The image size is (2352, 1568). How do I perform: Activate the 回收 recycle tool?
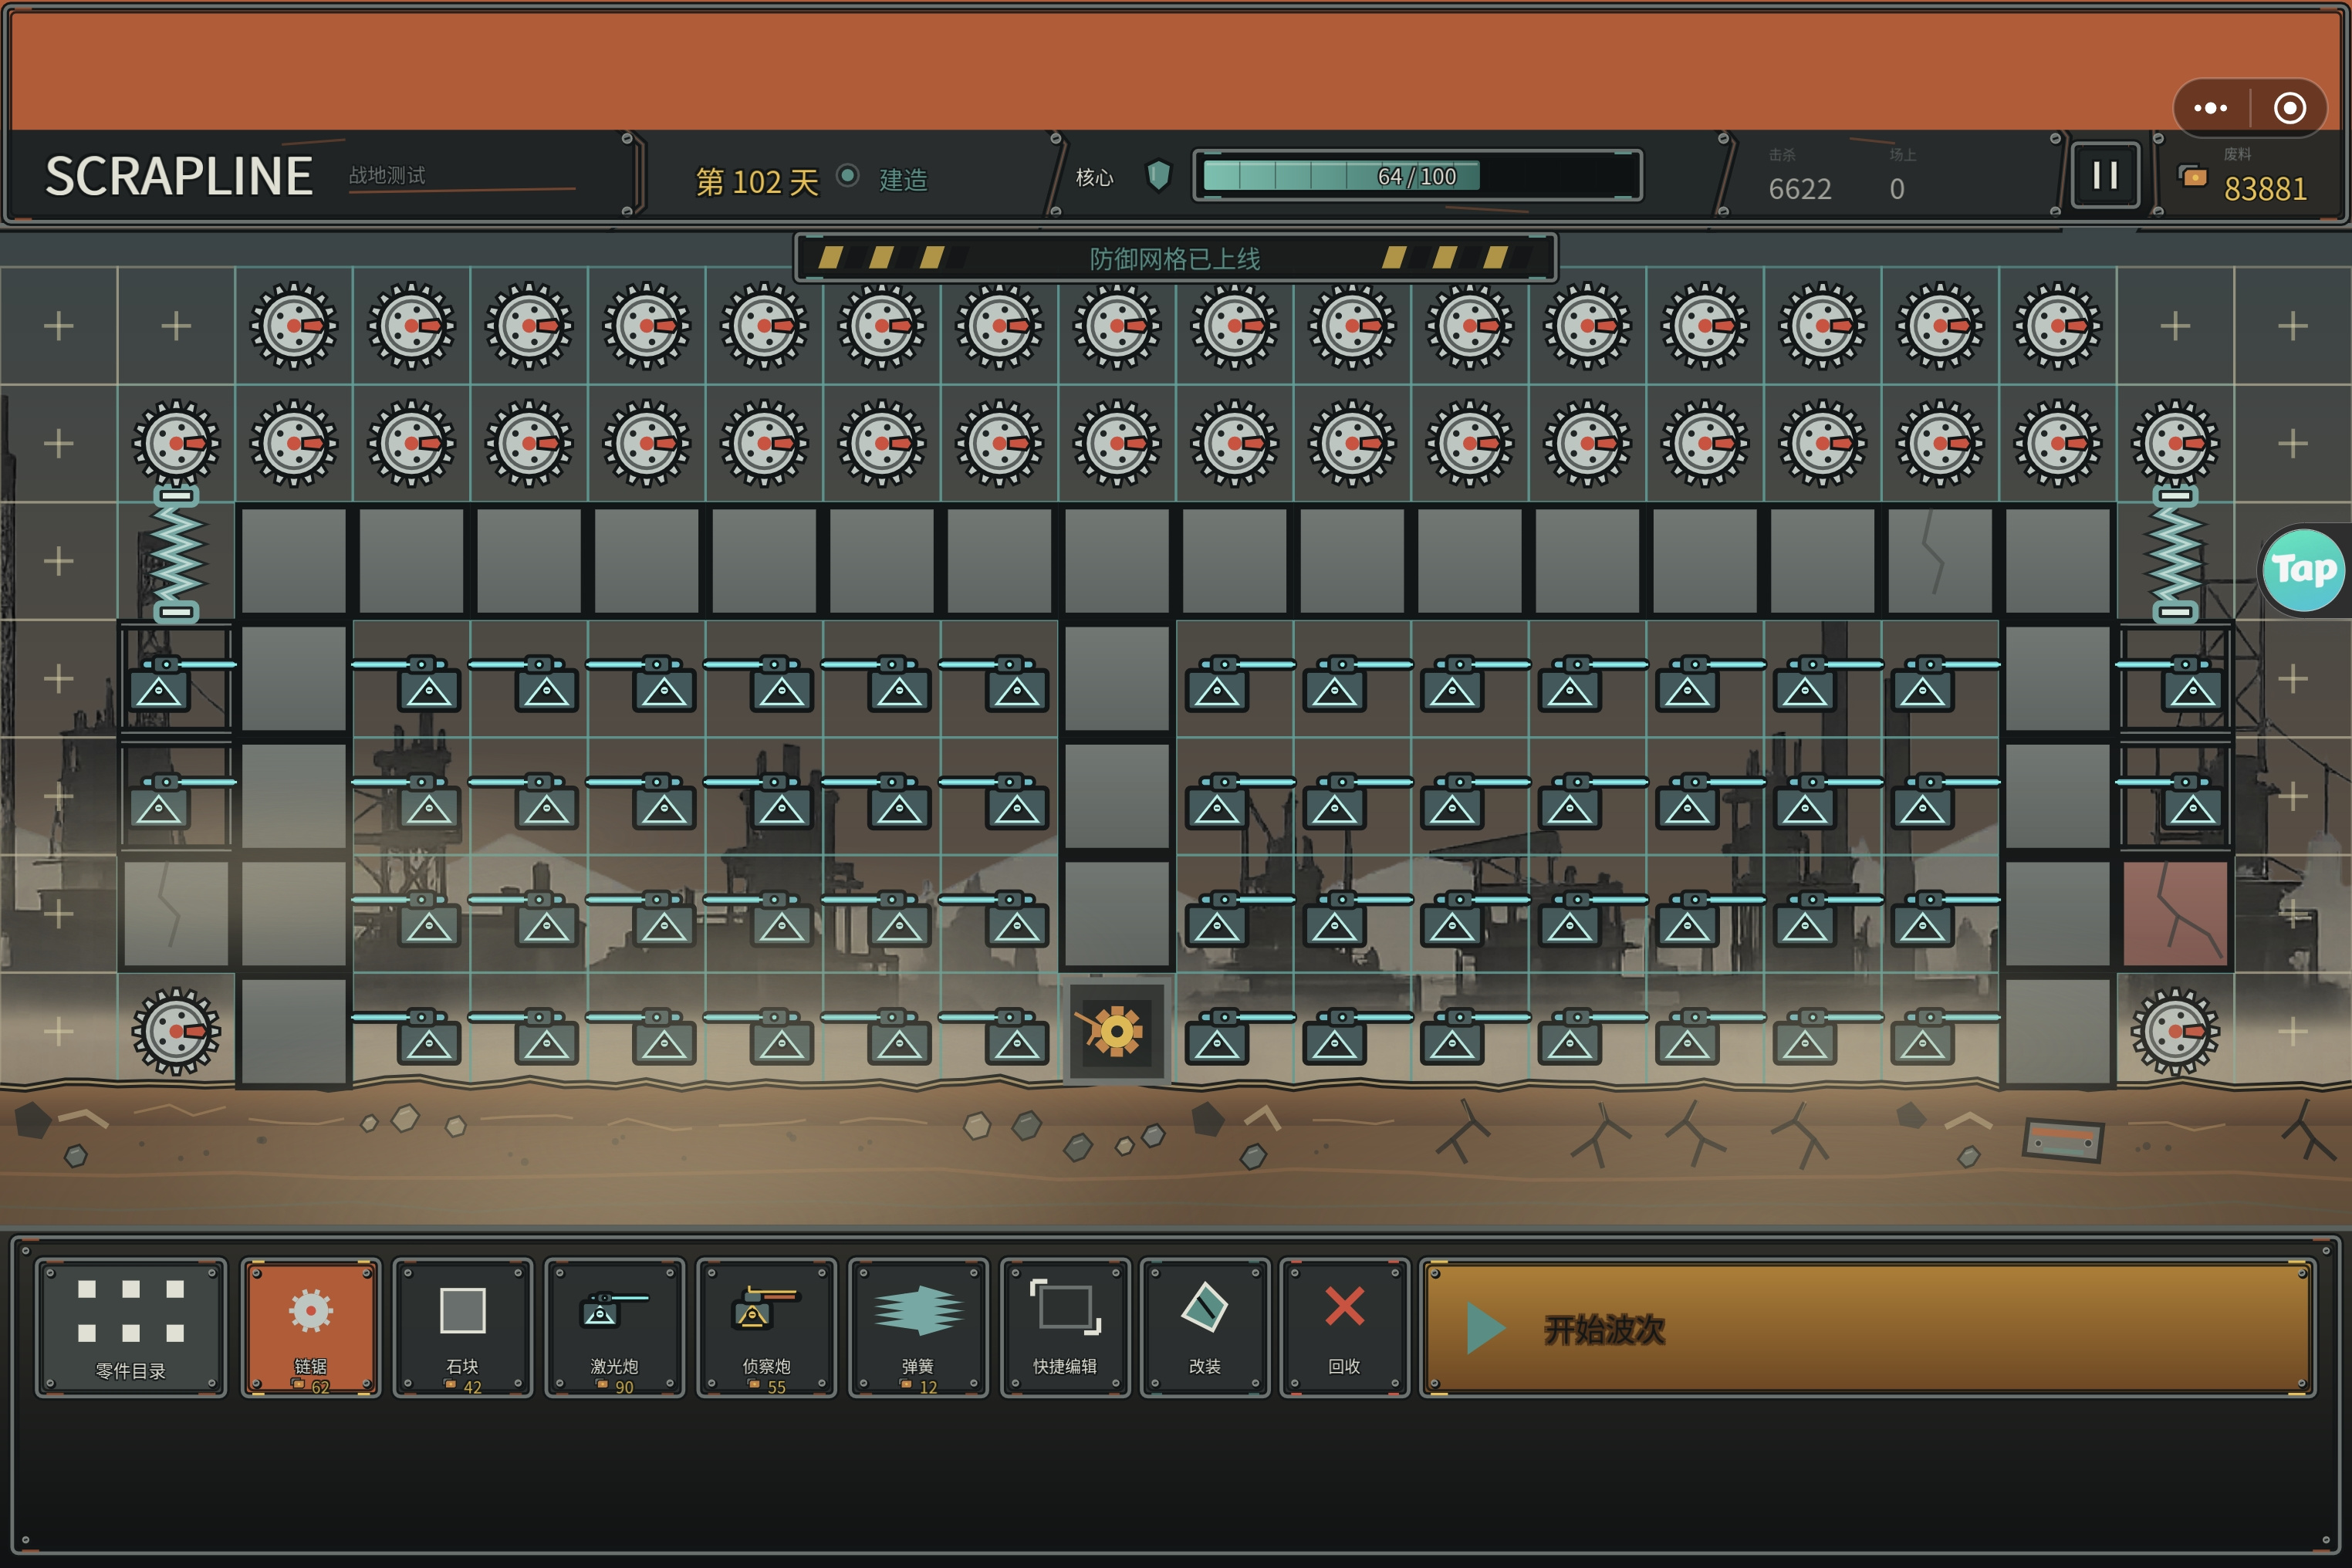coord(1345,1328)
